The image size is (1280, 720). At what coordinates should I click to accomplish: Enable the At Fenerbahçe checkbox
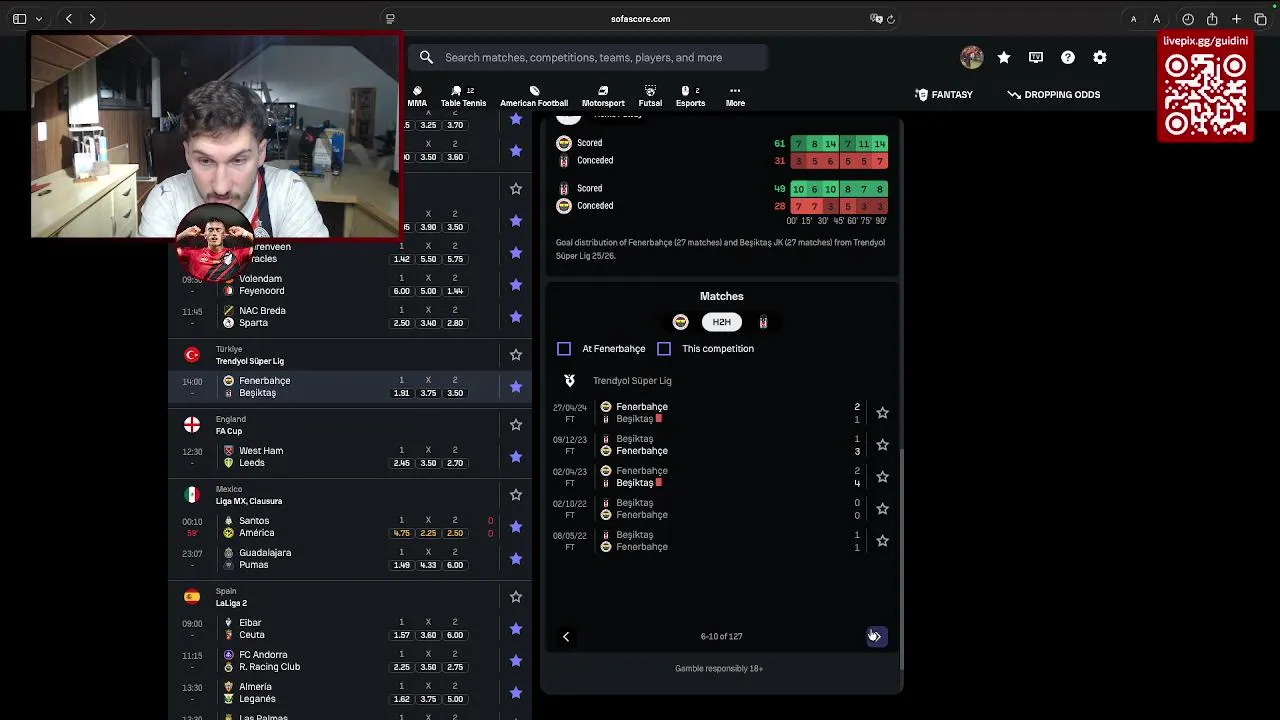(564, 349)
